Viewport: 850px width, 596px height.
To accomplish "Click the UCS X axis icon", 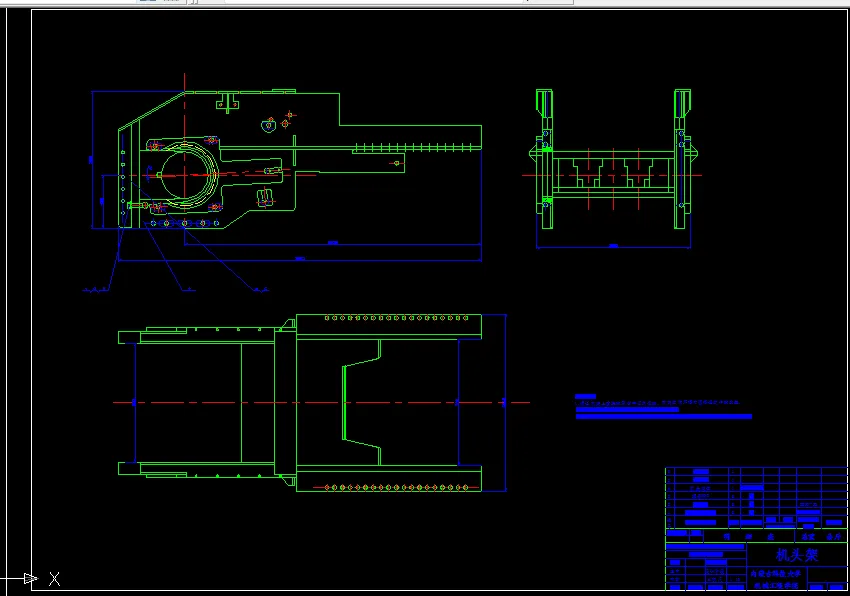I will (x=54, y=579).
